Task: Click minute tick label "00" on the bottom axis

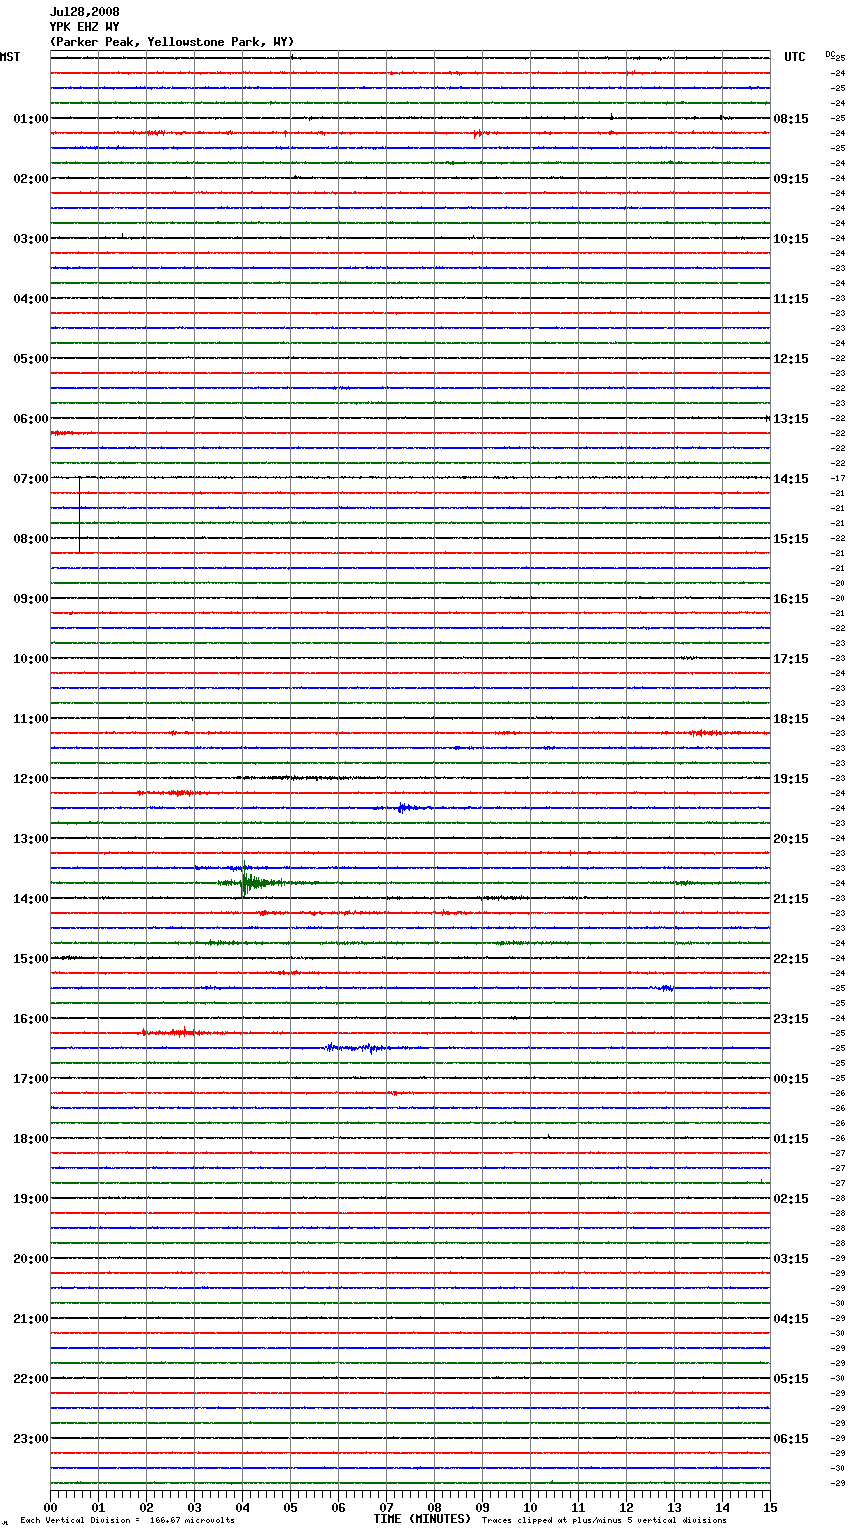Action: pyautogui.click(x=50, y=1507)
